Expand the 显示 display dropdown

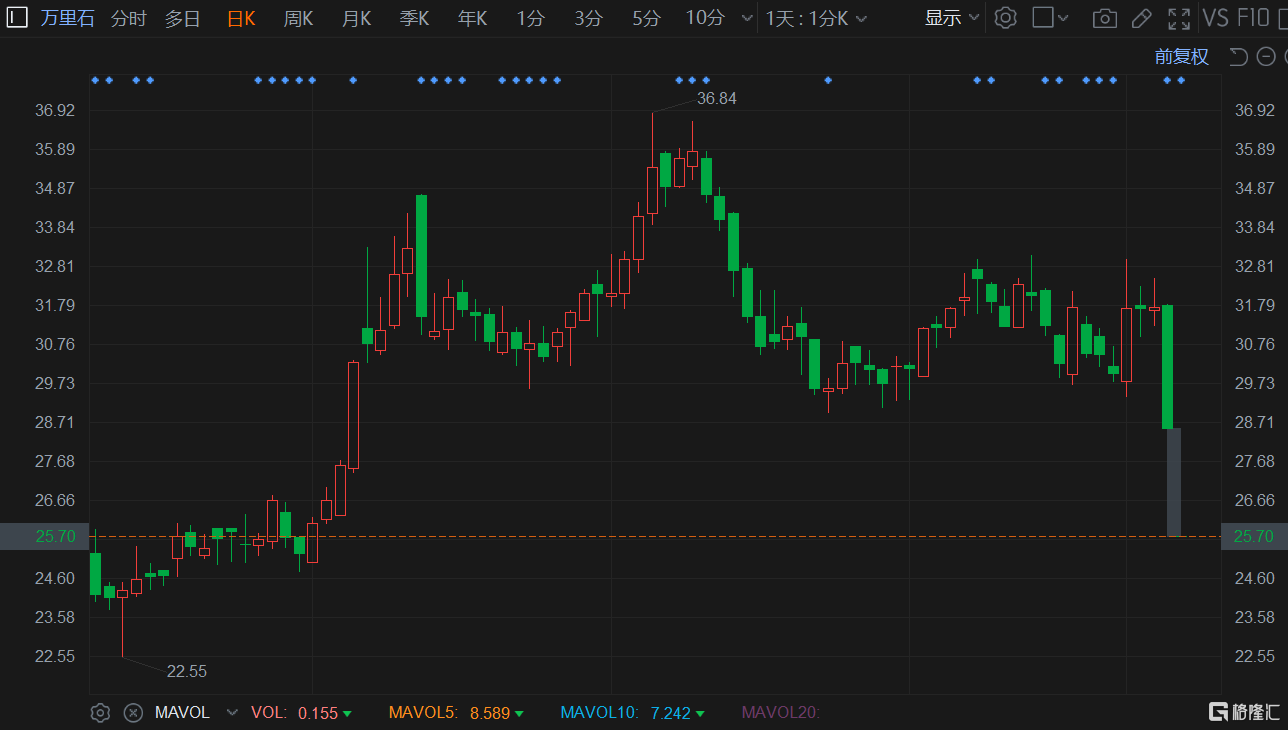pyautogui.click(x=952, y=18)
